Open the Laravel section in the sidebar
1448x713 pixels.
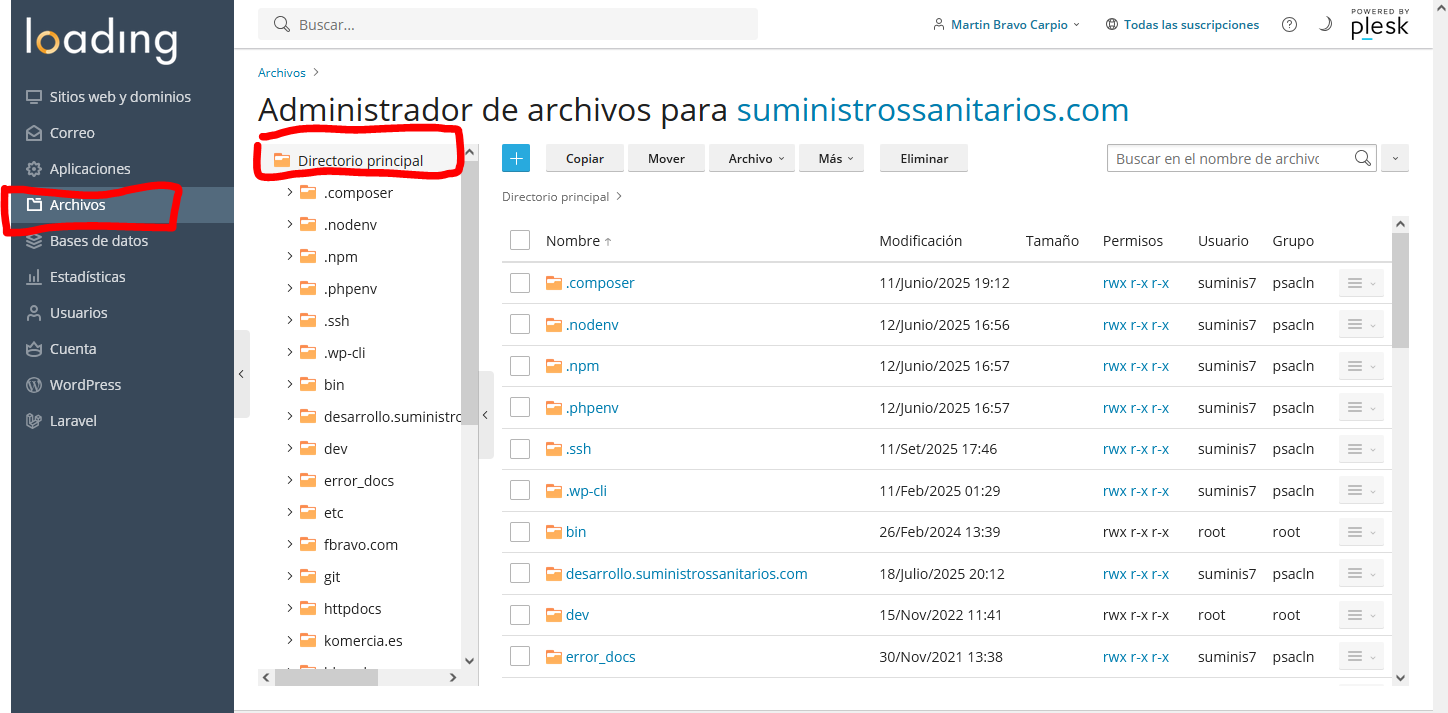click(74, 420)
